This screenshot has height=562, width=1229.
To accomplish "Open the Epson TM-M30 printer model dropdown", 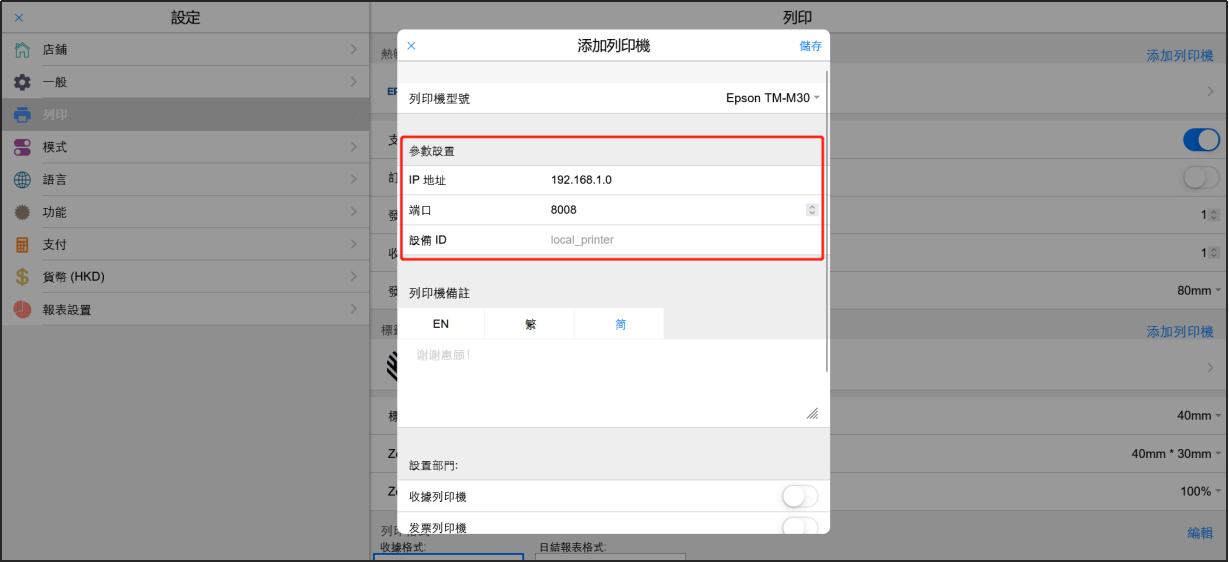I will point(772,98).
